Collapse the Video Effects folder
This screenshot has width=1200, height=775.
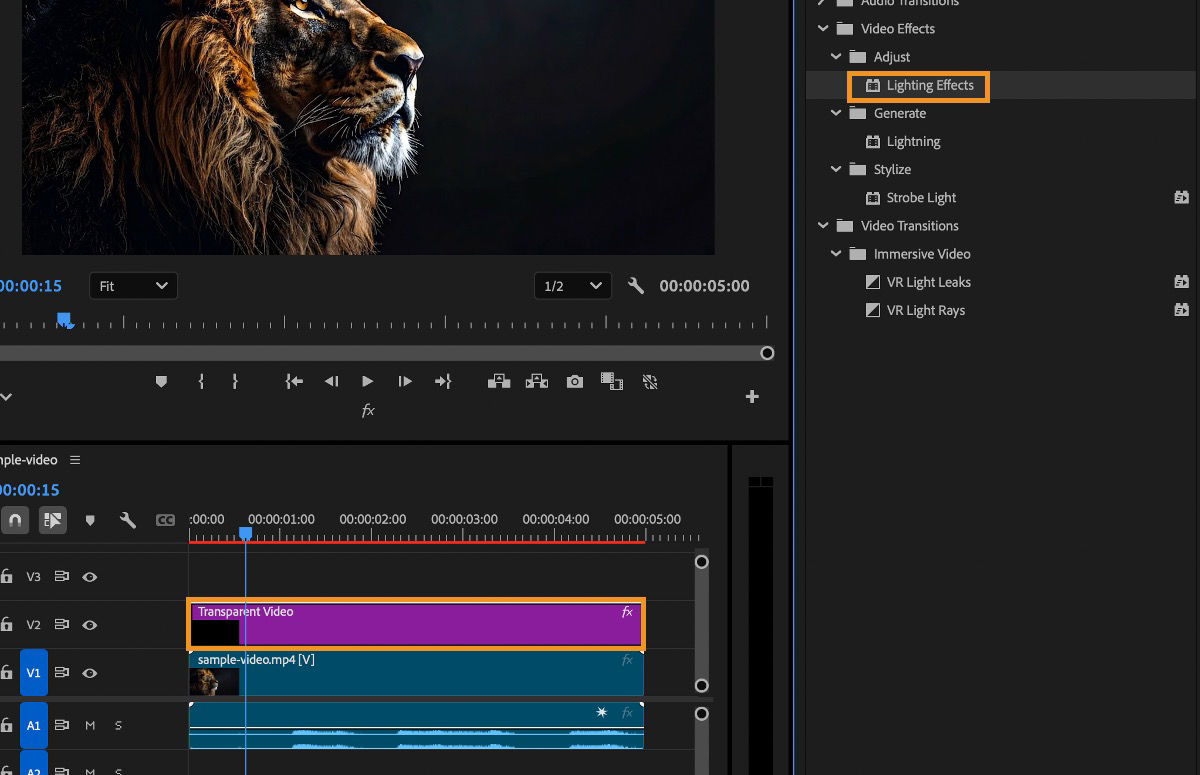tap(823, 28)
